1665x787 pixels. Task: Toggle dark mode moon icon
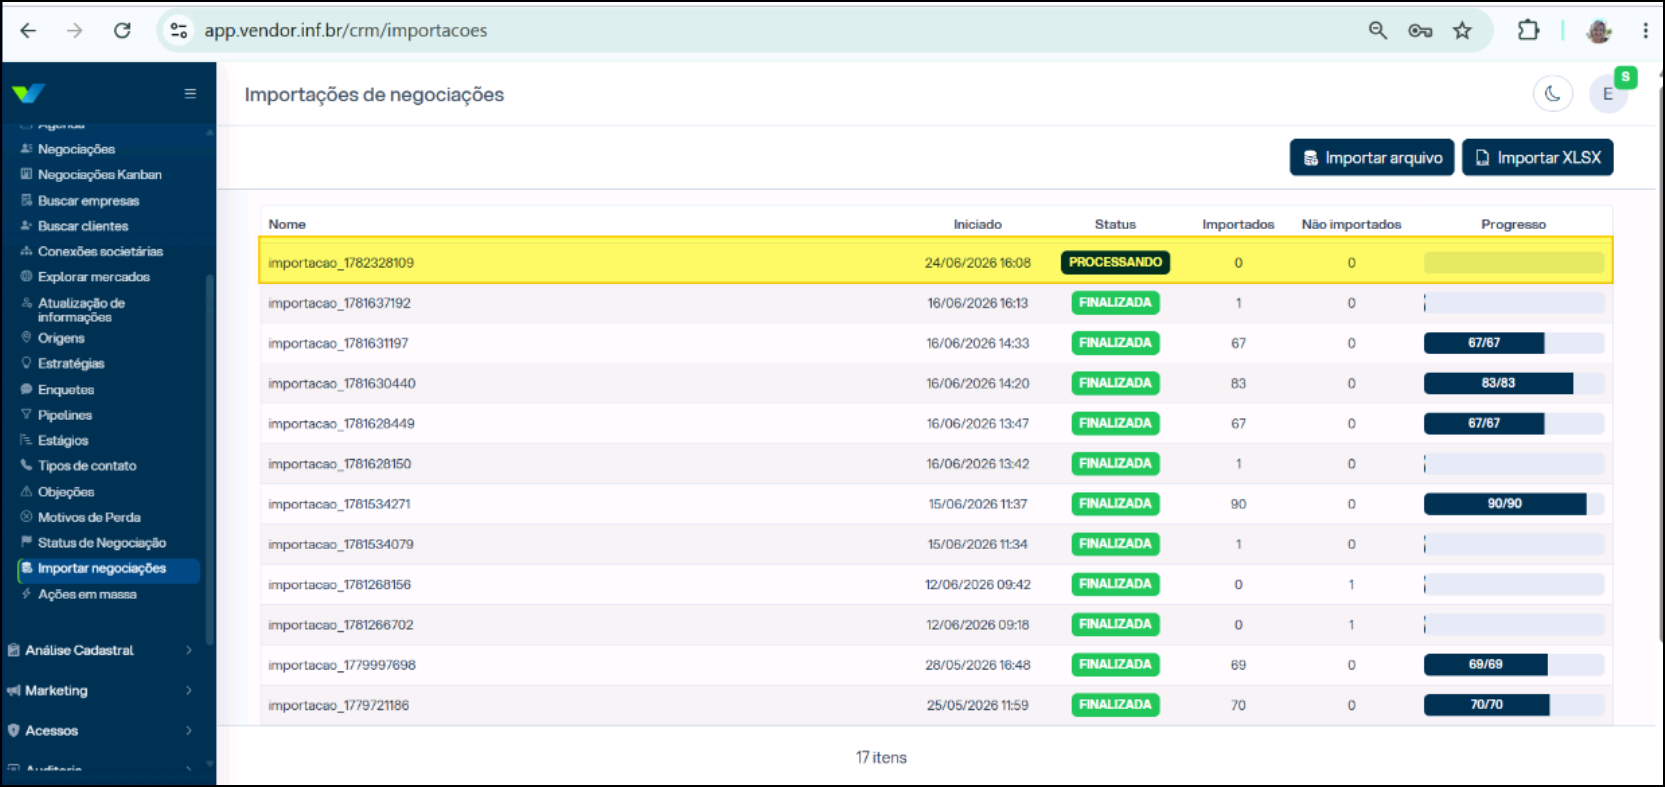(x=1552, y=94)
